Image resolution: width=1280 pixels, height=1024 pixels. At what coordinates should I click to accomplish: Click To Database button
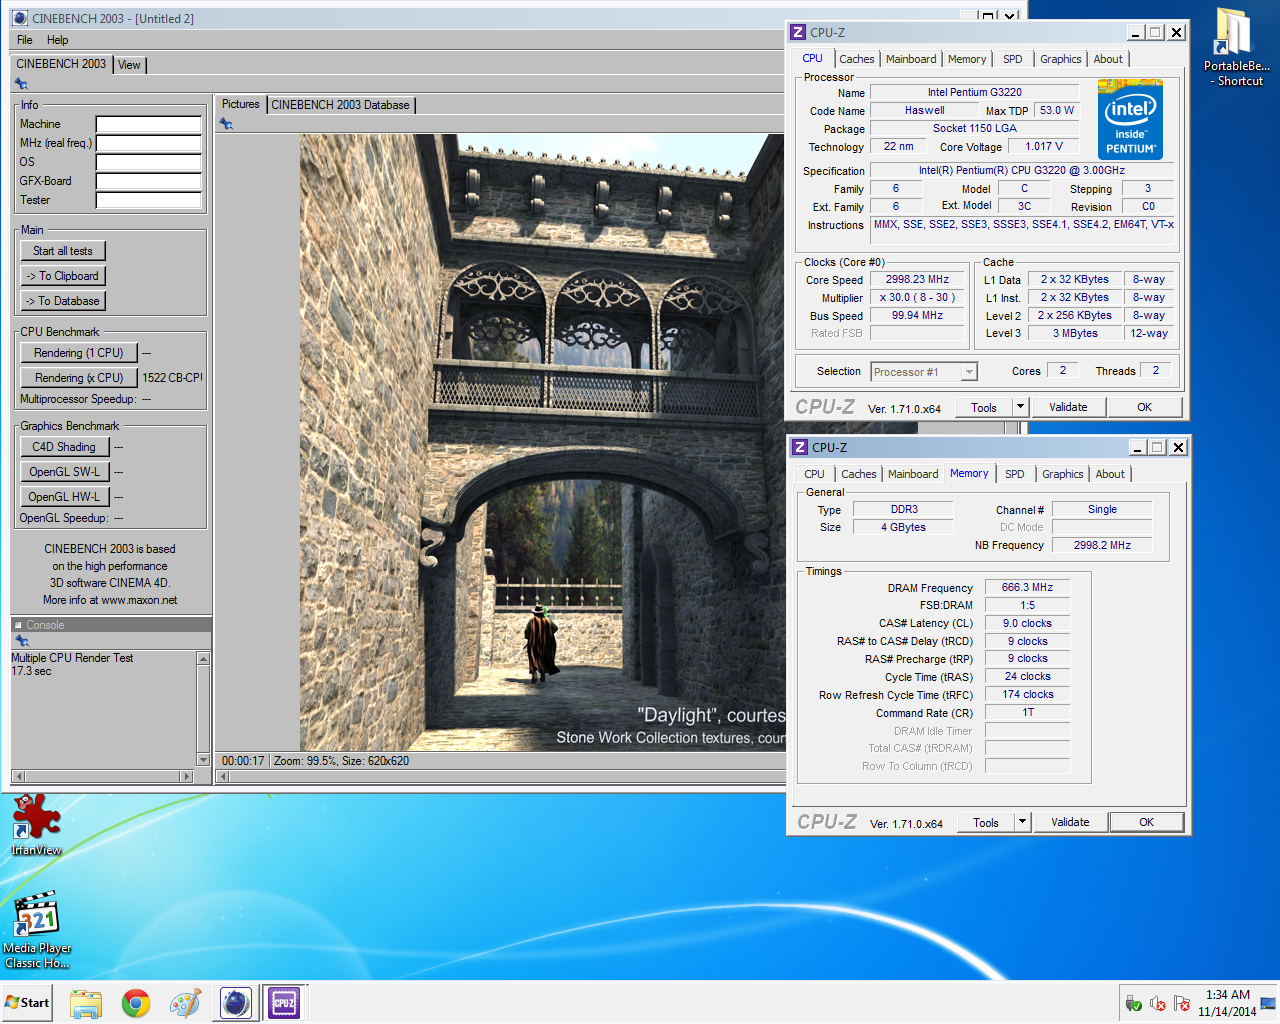pos(63,301)
